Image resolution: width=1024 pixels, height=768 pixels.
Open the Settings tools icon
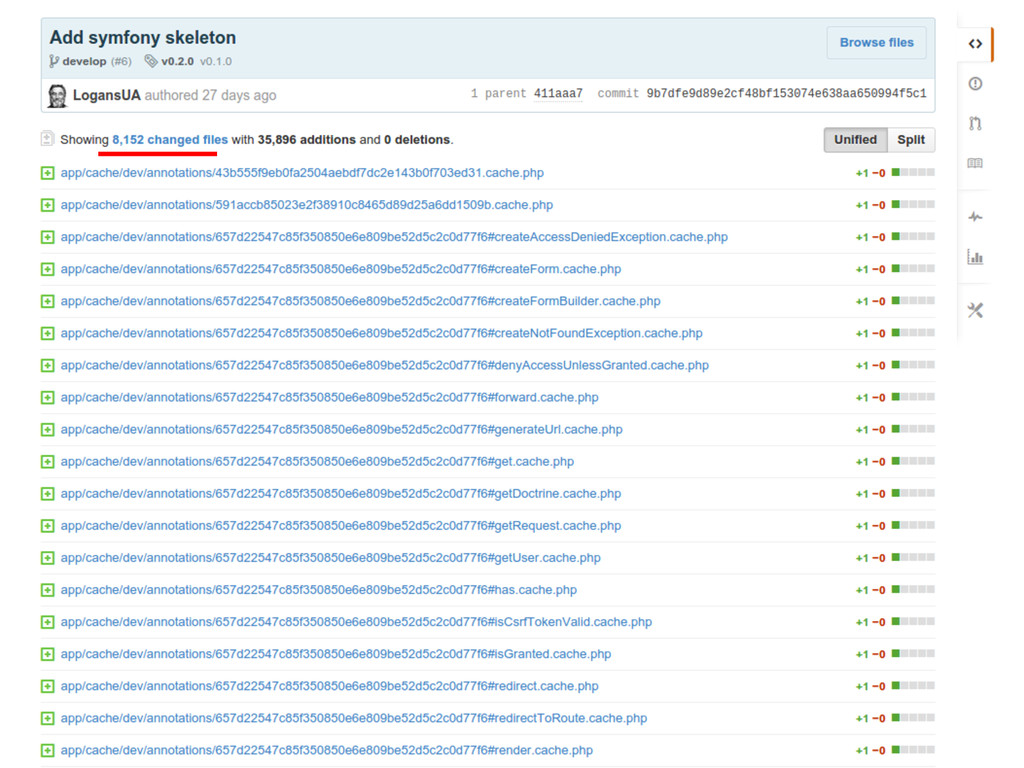pos(975,310)
